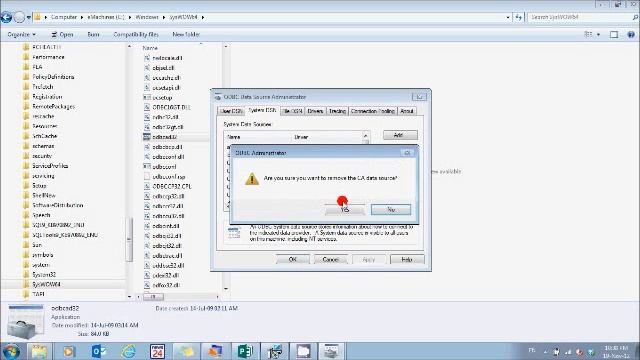
Task: Toggle the preview pane icon
Action: tap(613, 35)
